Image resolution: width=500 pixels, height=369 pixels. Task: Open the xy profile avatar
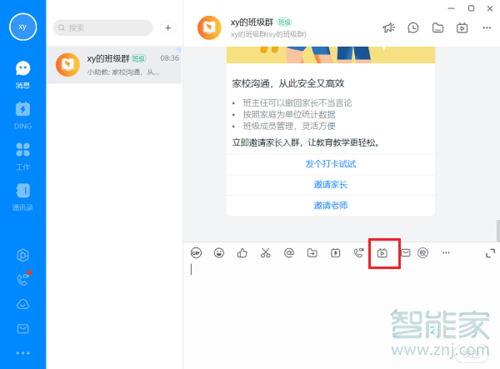pyautogui.click(x=23, y=27)
